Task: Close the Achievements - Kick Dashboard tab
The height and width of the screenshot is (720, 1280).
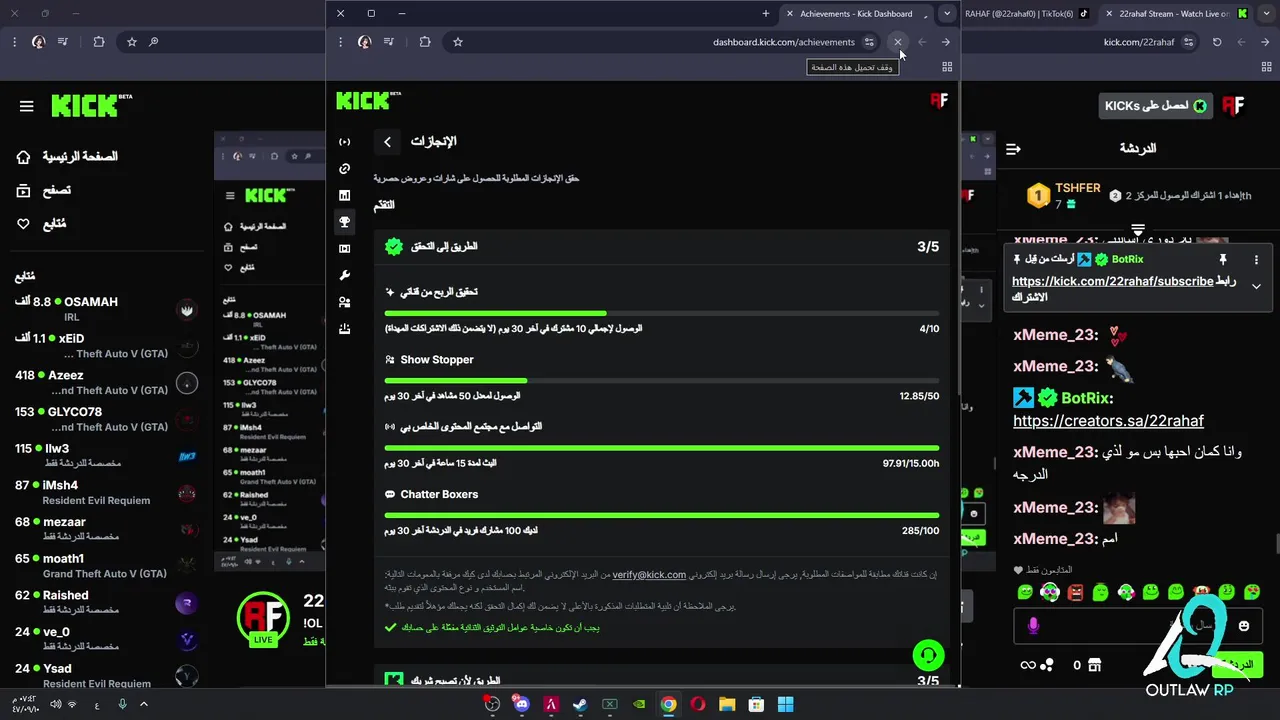Action: (x=790, y=14)
